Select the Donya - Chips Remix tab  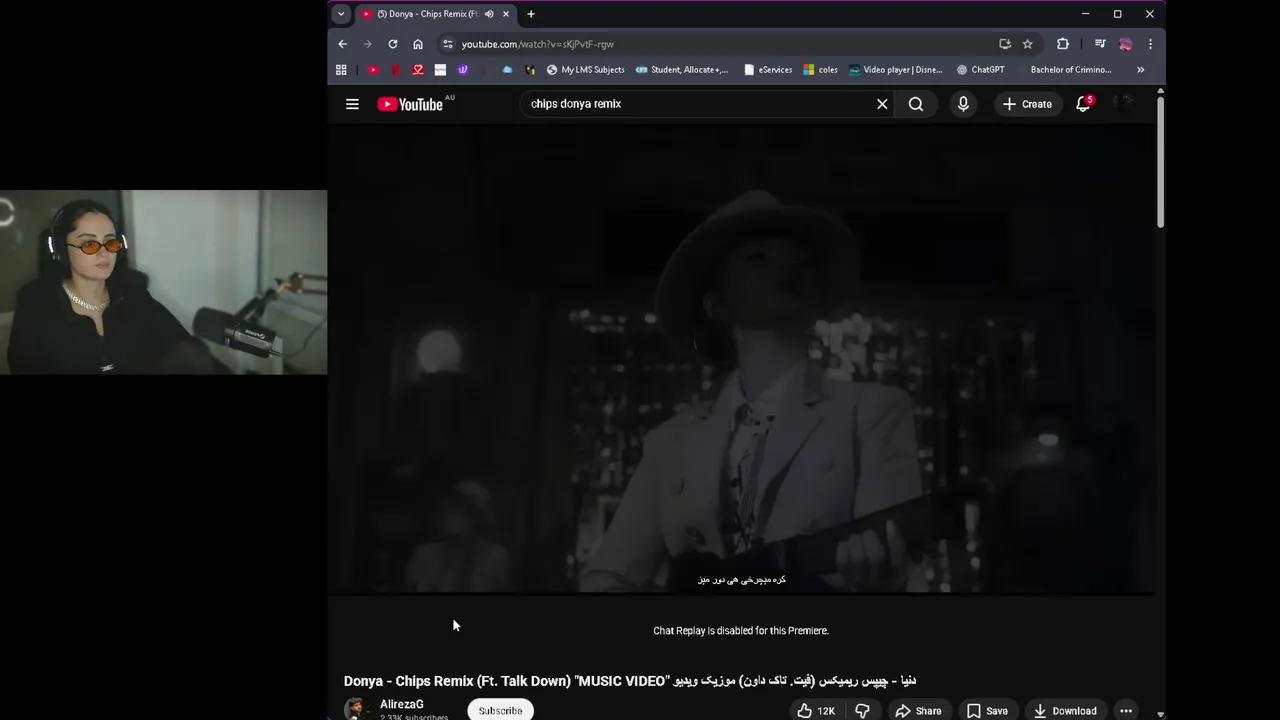tap(435, 14)
